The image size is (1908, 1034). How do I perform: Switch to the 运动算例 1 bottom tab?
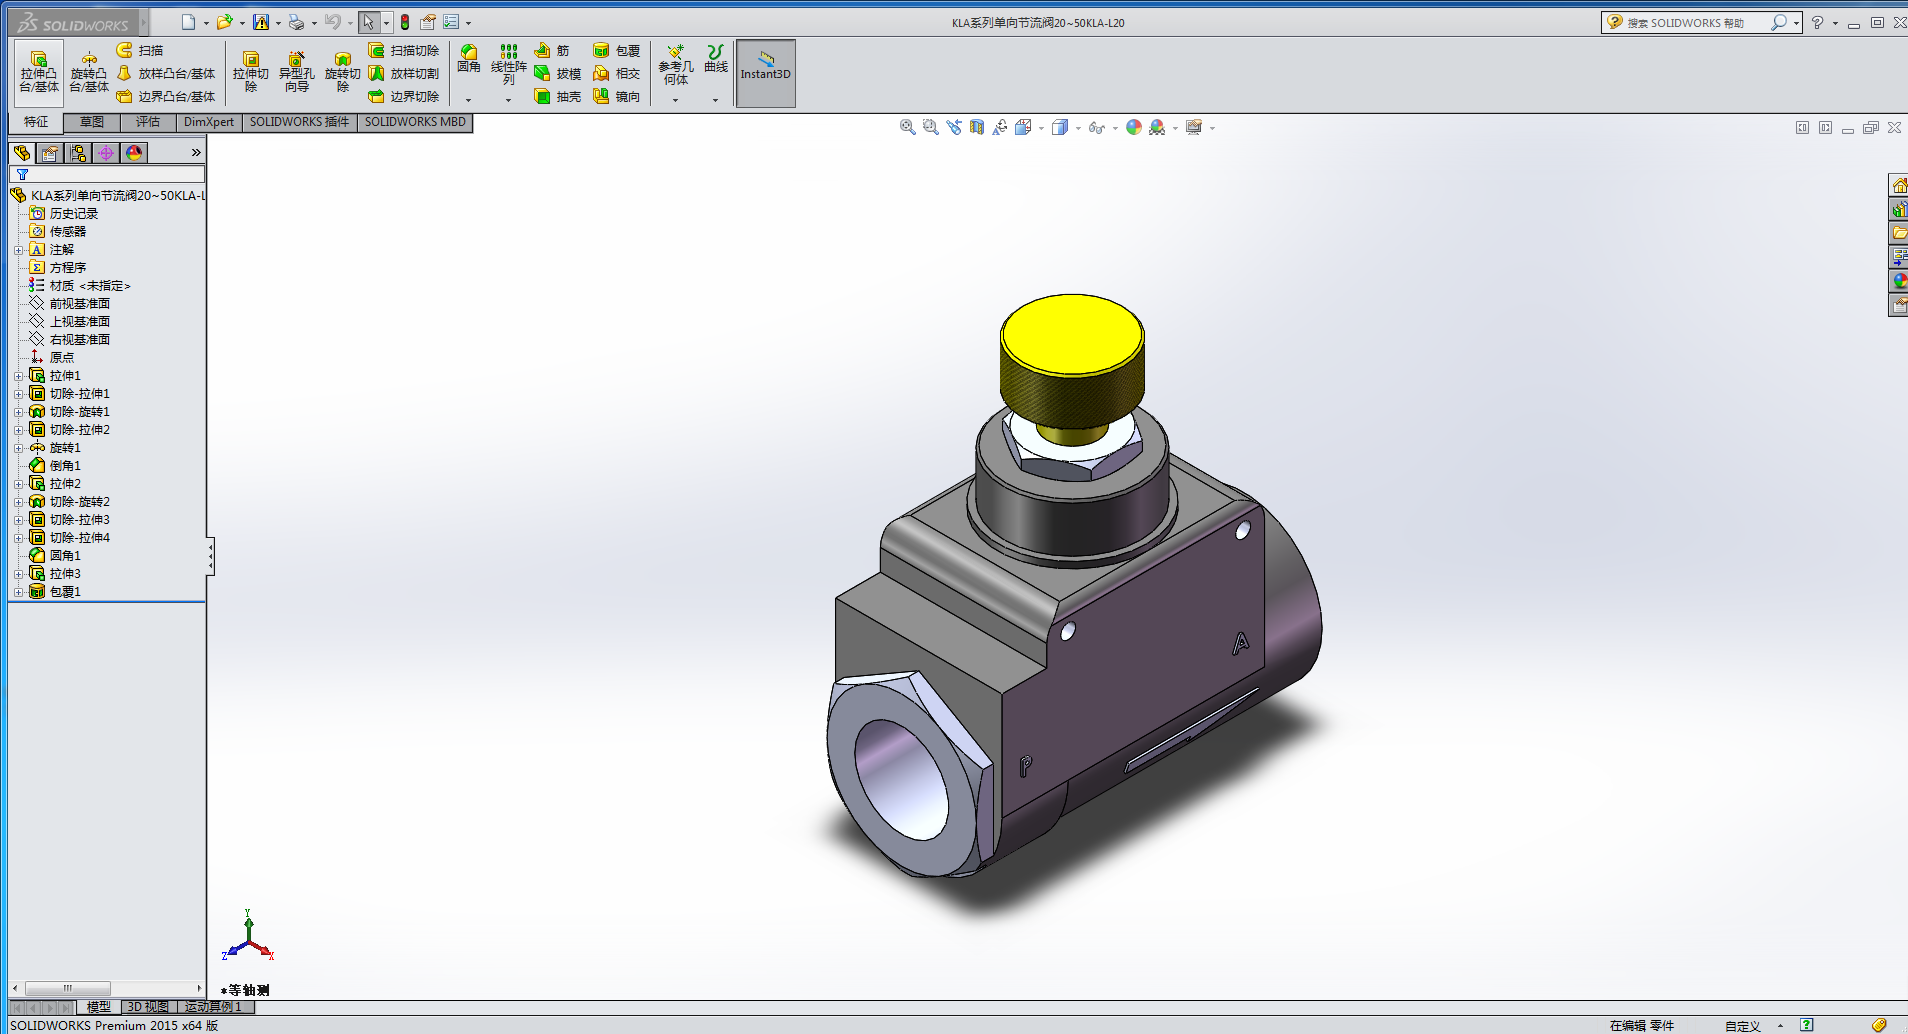click(214, 1007)
